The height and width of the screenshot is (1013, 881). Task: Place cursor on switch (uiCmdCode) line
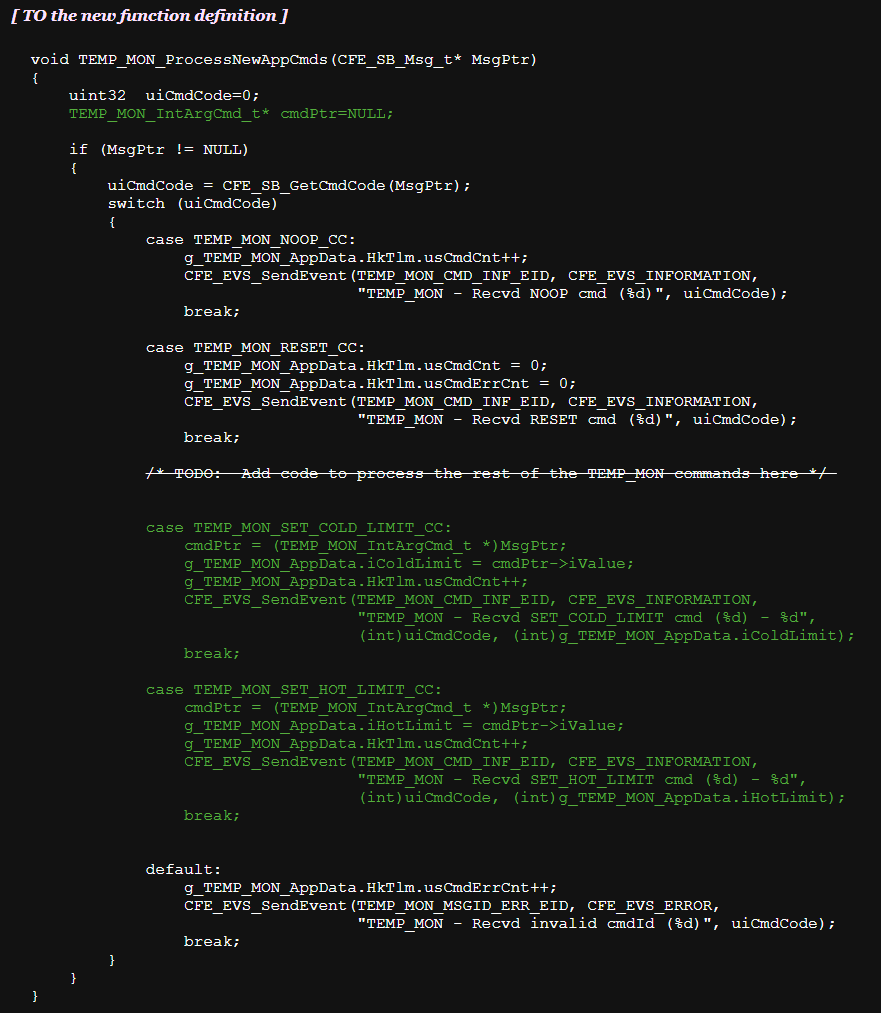tap(192, 204)
